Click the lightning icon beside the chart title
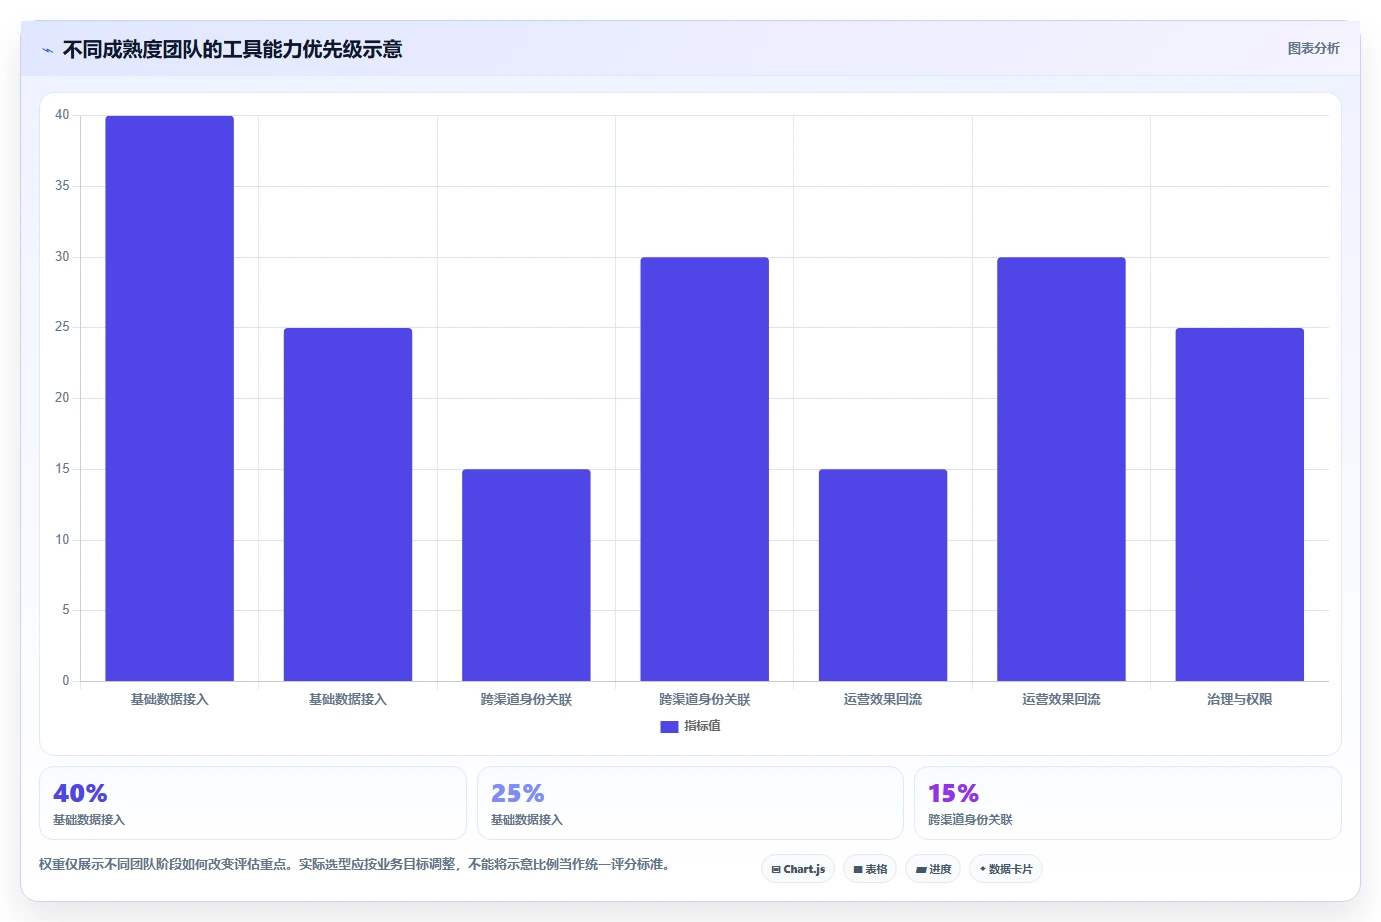1381x922 pixels. pyautogui.click(x=47, y=50)
